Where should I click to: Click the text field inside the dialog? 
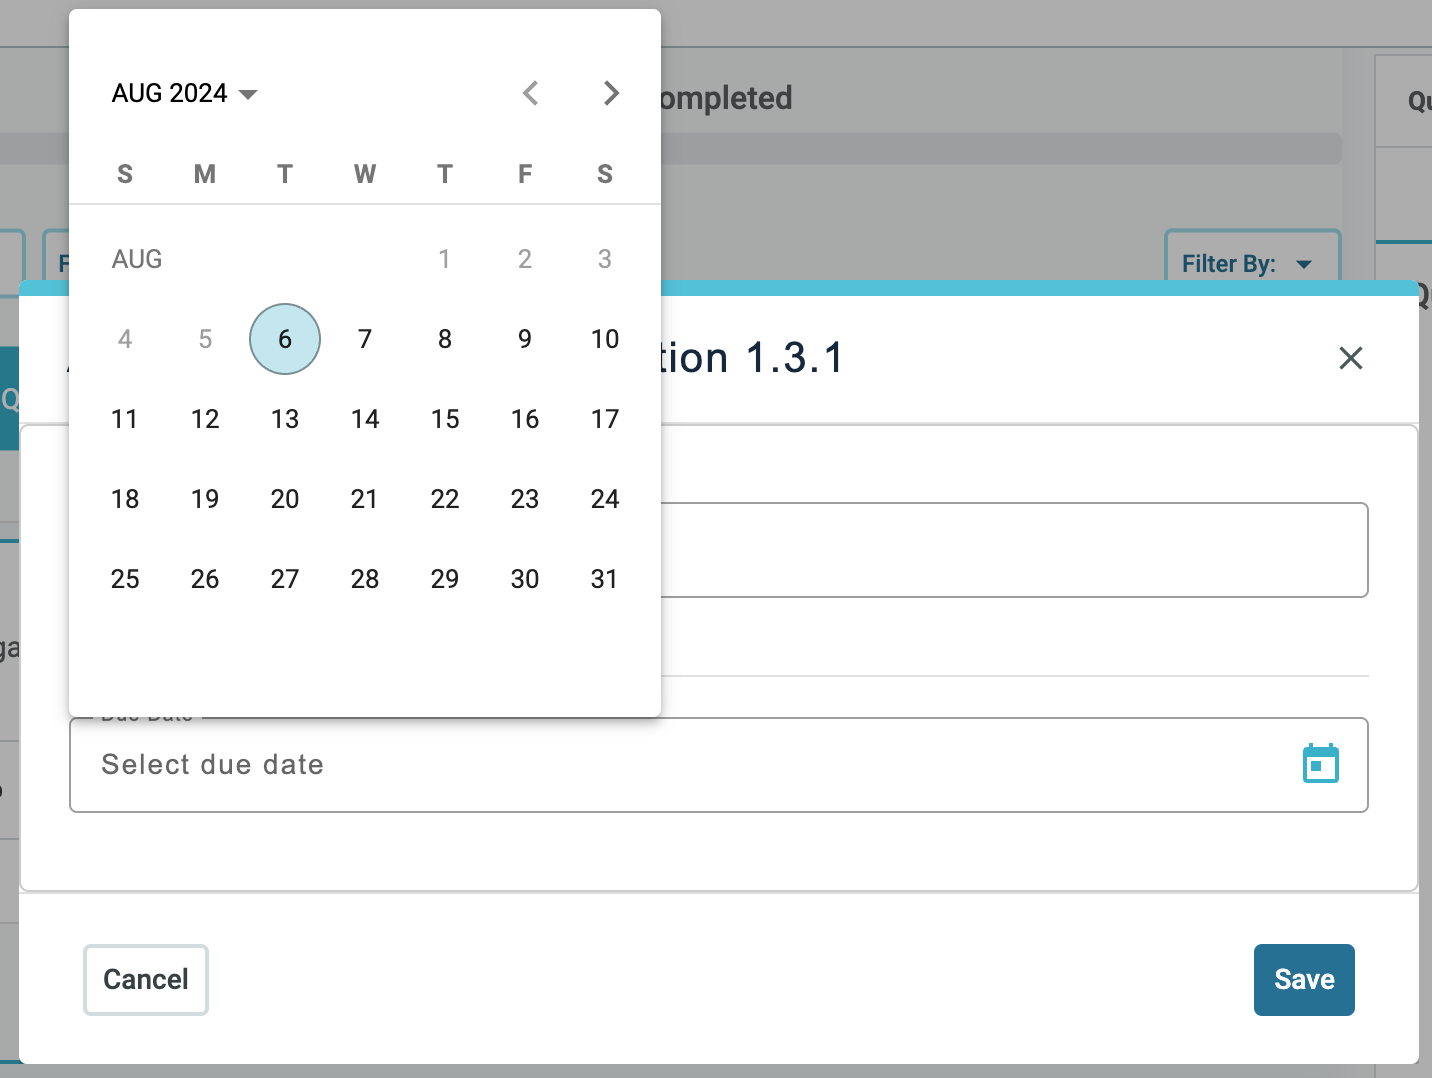[1000, 550]
